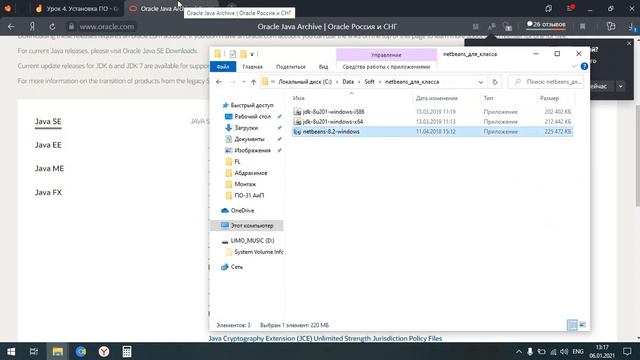Open Explorer help with the question mark
This screenshot has width=640, height=360.
click(x=584, y=67)
